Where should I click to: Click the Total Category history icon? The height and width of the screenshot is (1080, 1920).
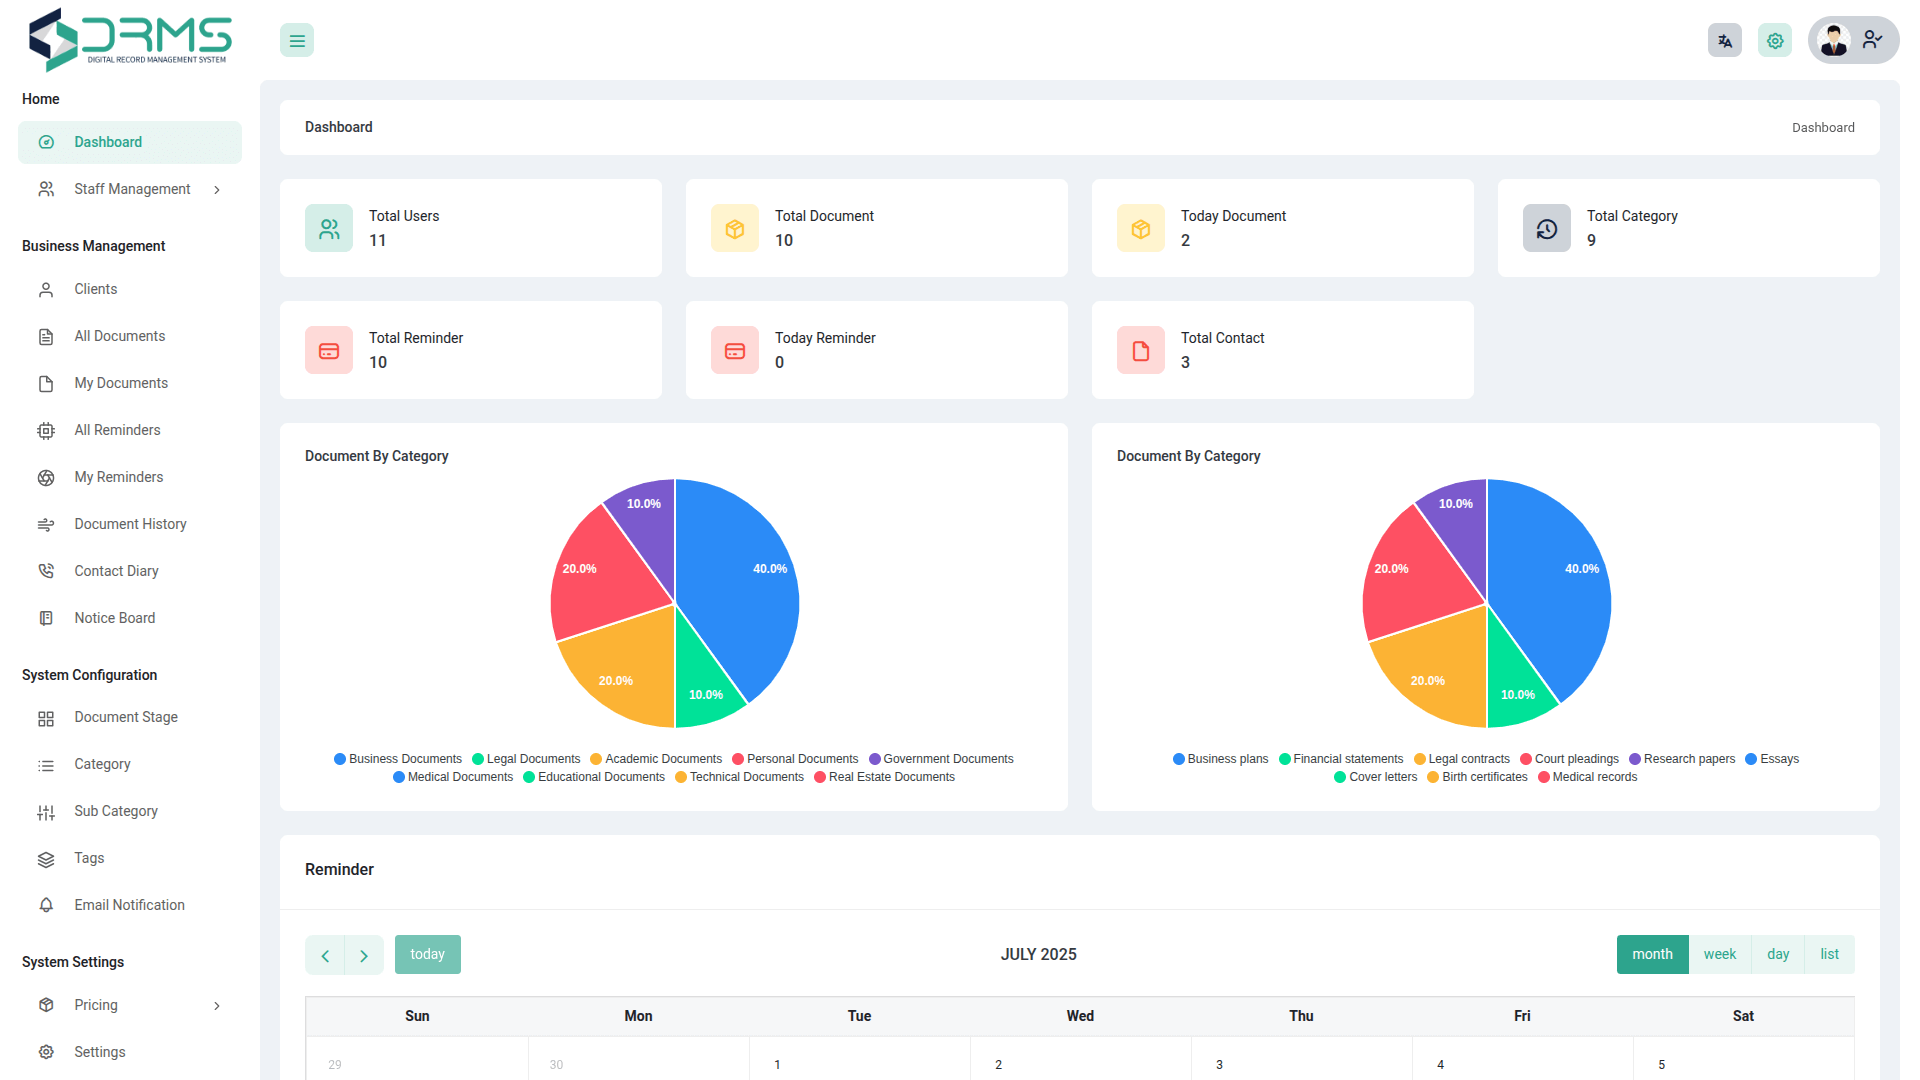click(1546, 229)
